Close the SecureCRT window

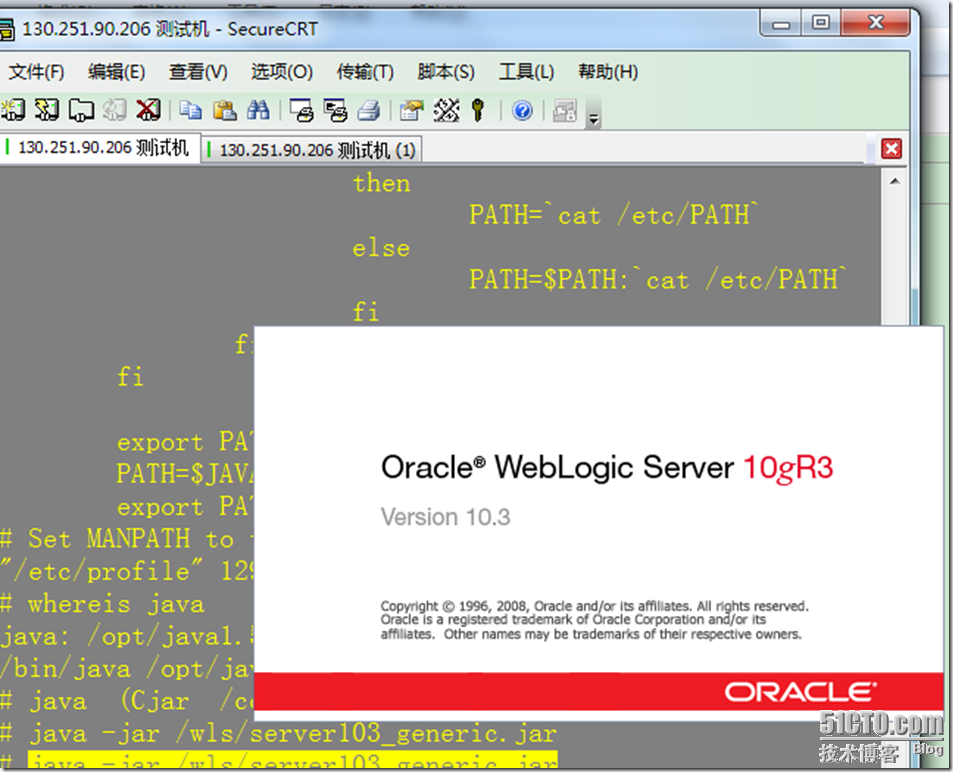[x=876, y=24]
